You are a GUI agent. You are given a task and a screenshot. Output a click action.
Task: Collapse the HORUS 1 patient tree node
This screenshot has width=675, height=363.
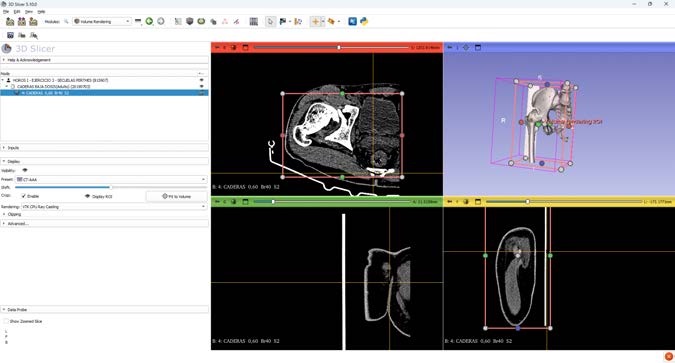coord(3,81)
